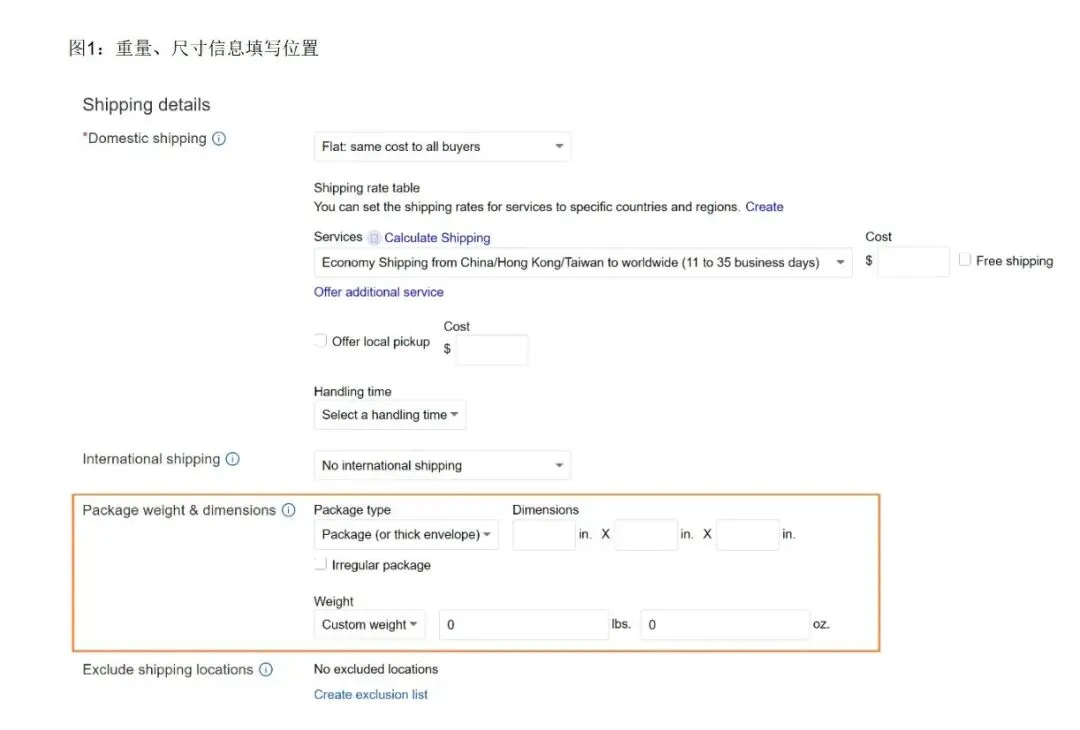The height and width of the screenshot is (730, 1080).
Task: Check the Irregular package option
Action: 320,564
